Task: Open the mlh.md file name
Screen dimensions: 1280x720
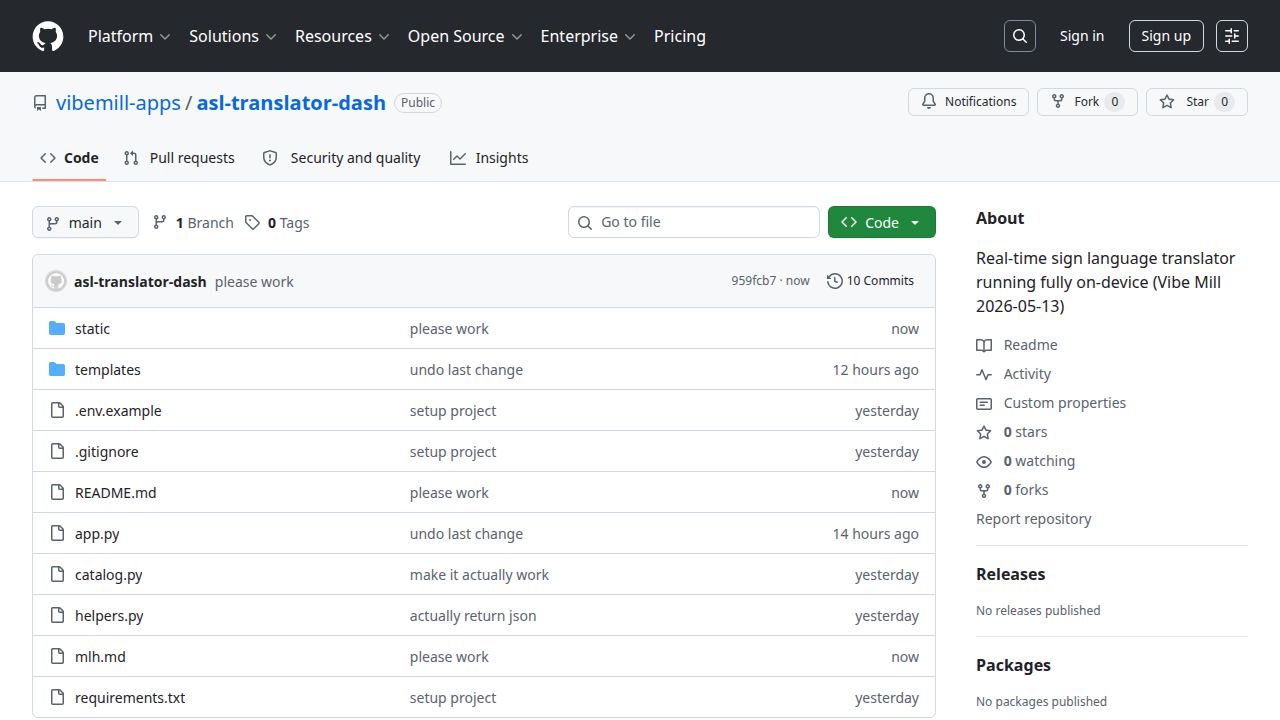Action: (100, 657)
